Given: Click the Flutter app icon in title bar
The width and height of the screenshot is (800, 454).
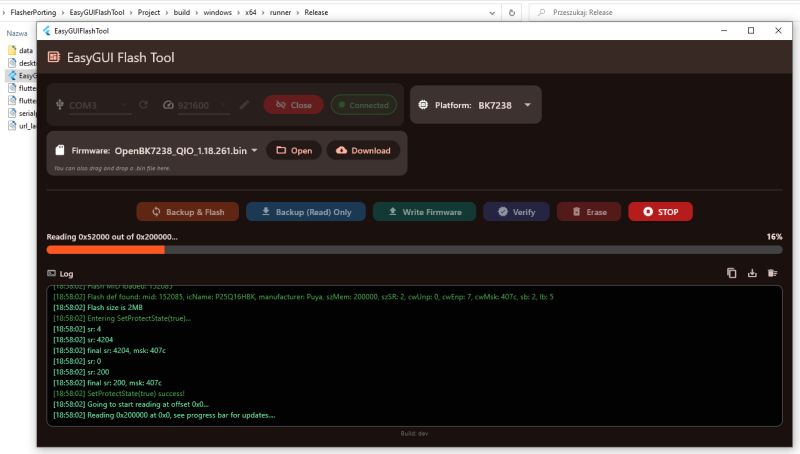Looking at the screenshot, I should tap(46, 31).
